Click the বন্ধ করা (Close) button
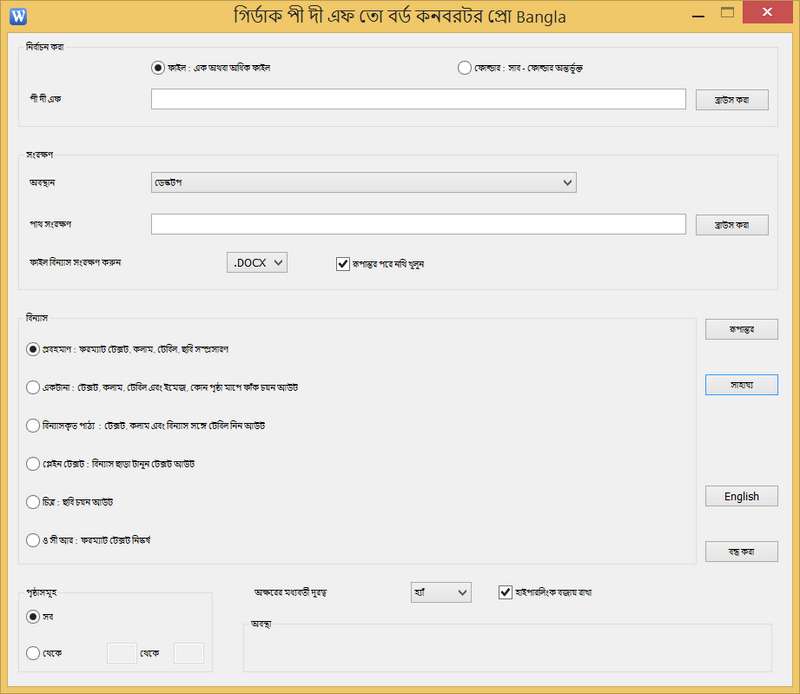 (x=741, y=551)
